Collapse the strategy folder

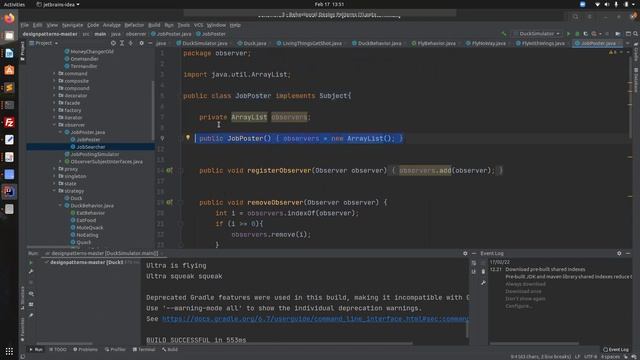54,191
